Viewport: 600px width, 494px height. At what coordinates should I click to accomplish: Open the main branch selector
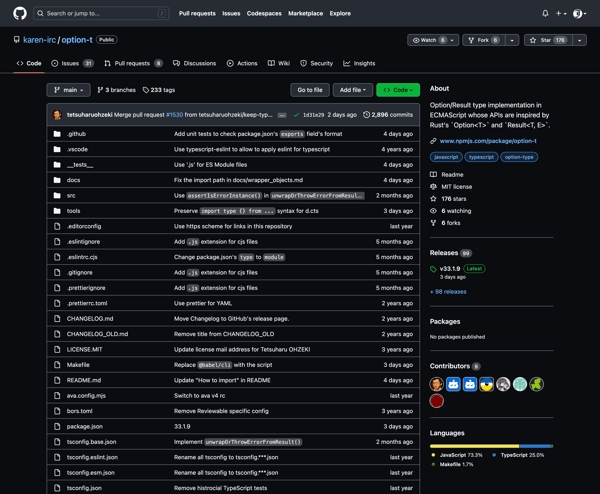(68, 90)
